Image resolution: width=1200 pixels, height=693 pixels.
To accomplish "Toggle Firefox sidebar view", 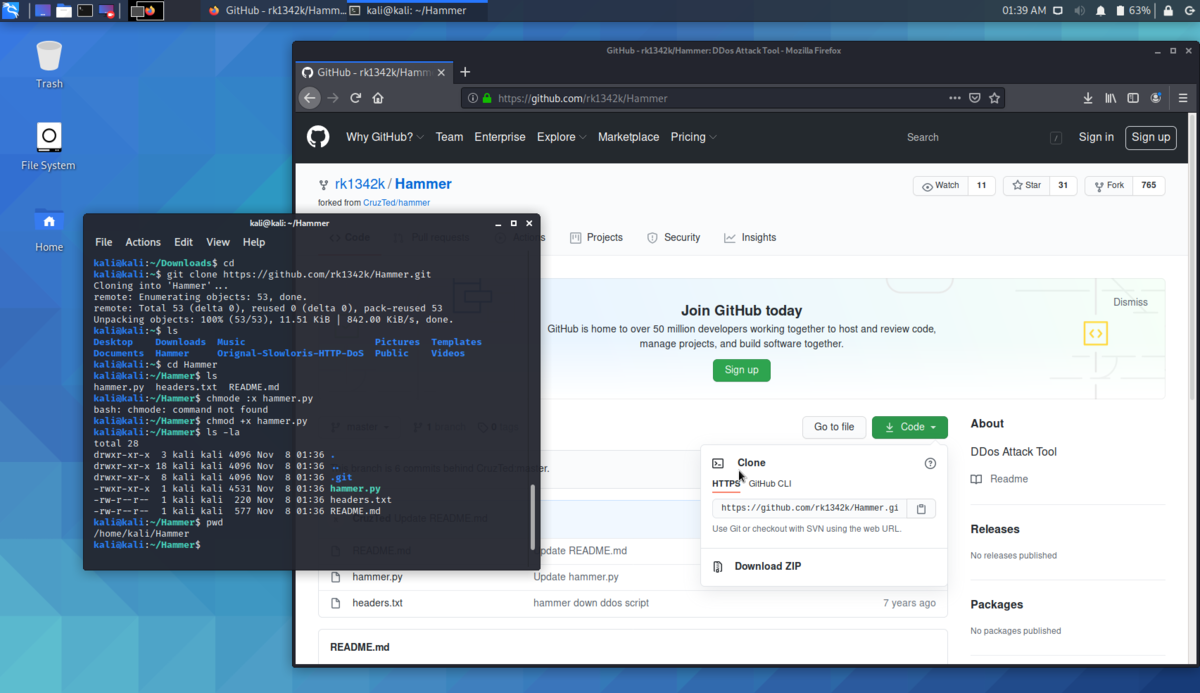I will point(1133,98).
